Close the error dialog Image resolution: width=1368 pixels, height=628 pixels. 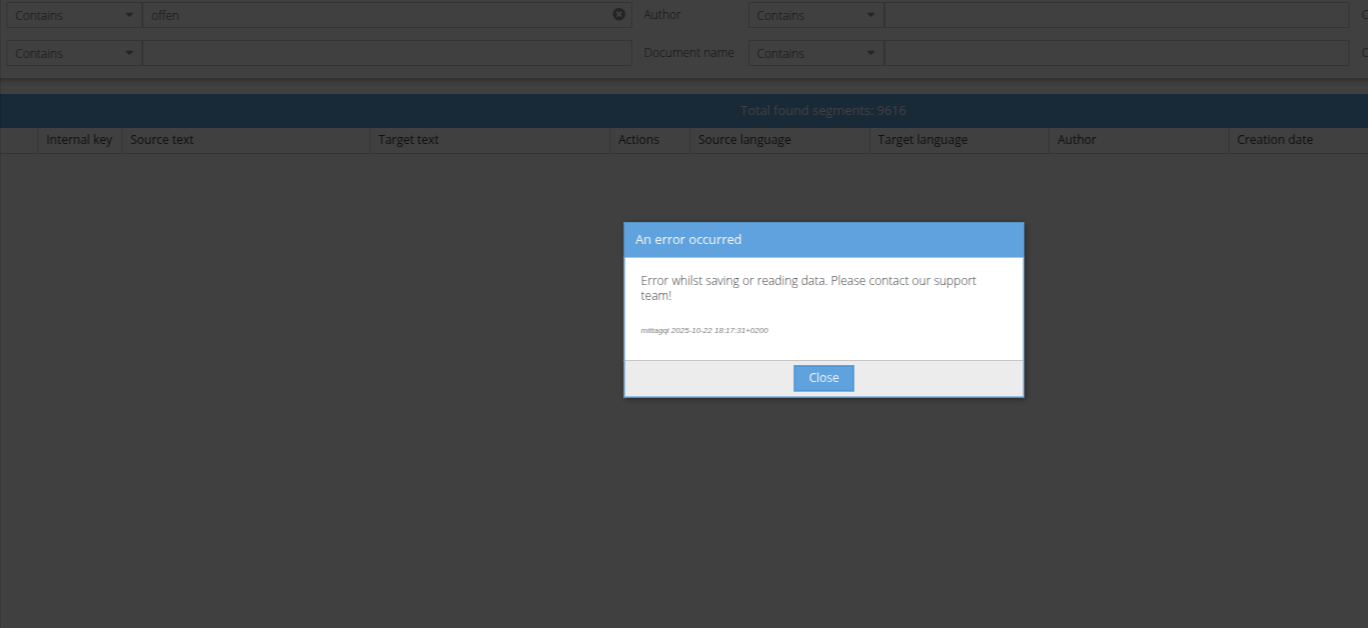(x=823, y=378)
